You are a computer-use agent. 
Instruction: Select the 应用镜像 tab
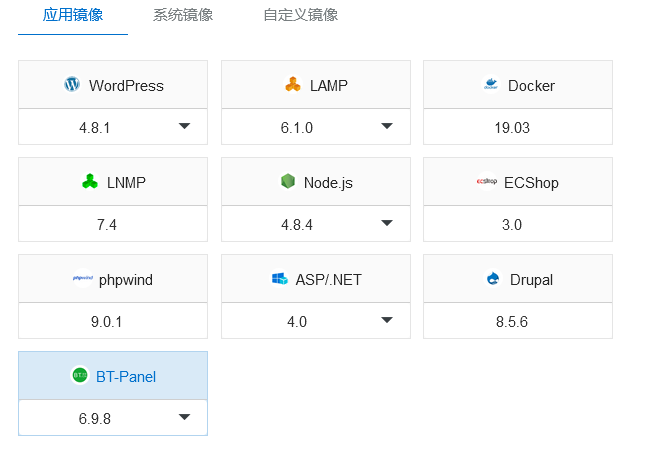click(x=73, y=15)
